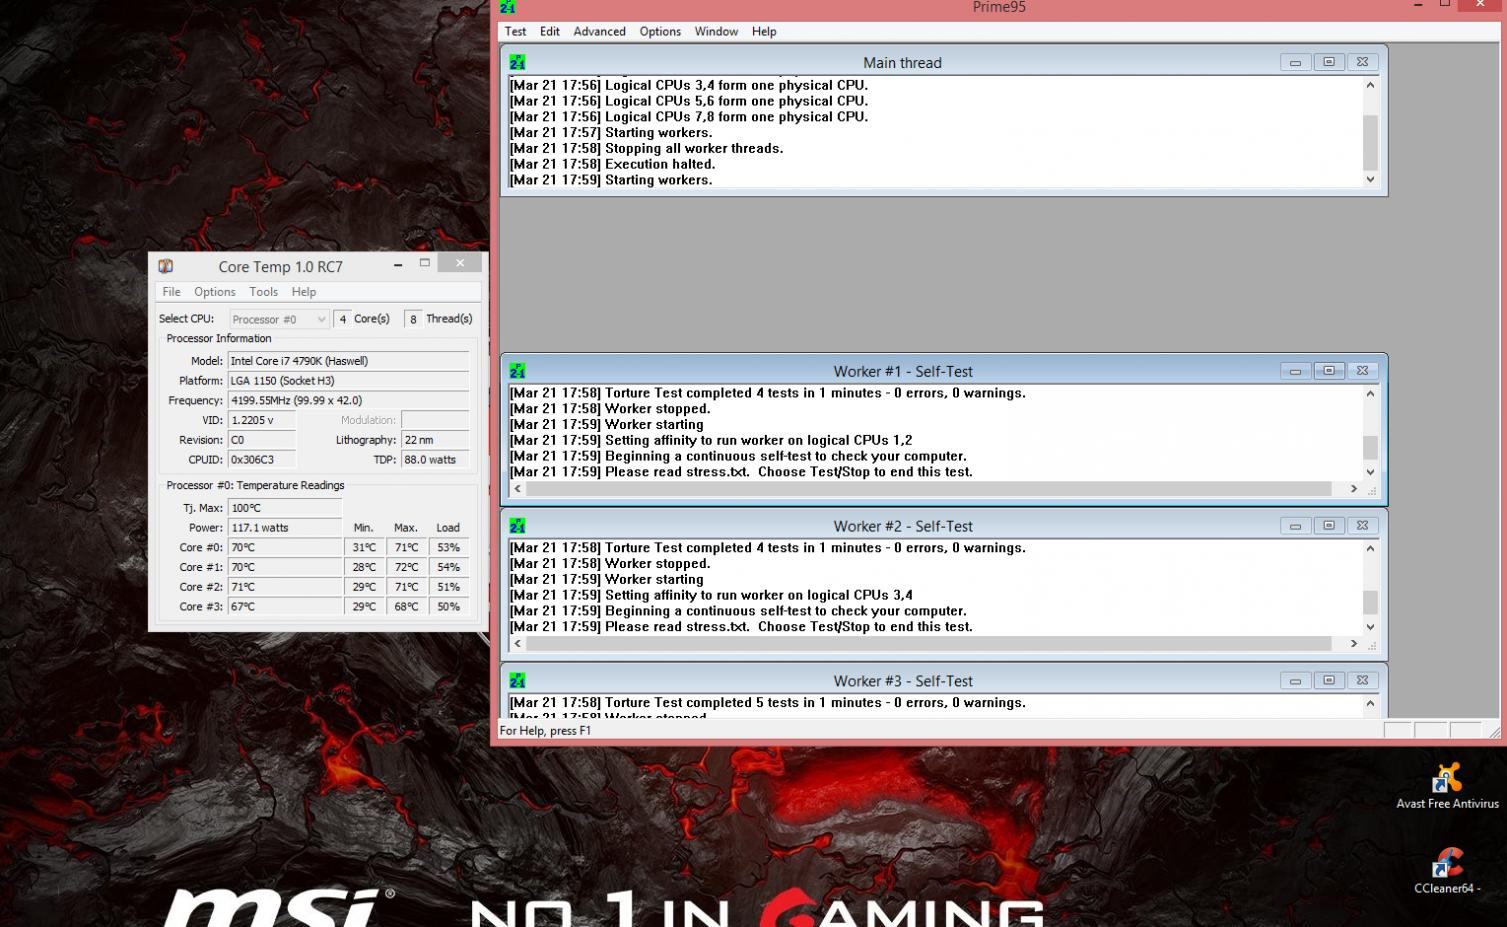The height and width of the screenshot is (927, 1507).
Task: Click Core #2 Min. value 29°C
Action: pyautogui.click(x=364, y=587)
